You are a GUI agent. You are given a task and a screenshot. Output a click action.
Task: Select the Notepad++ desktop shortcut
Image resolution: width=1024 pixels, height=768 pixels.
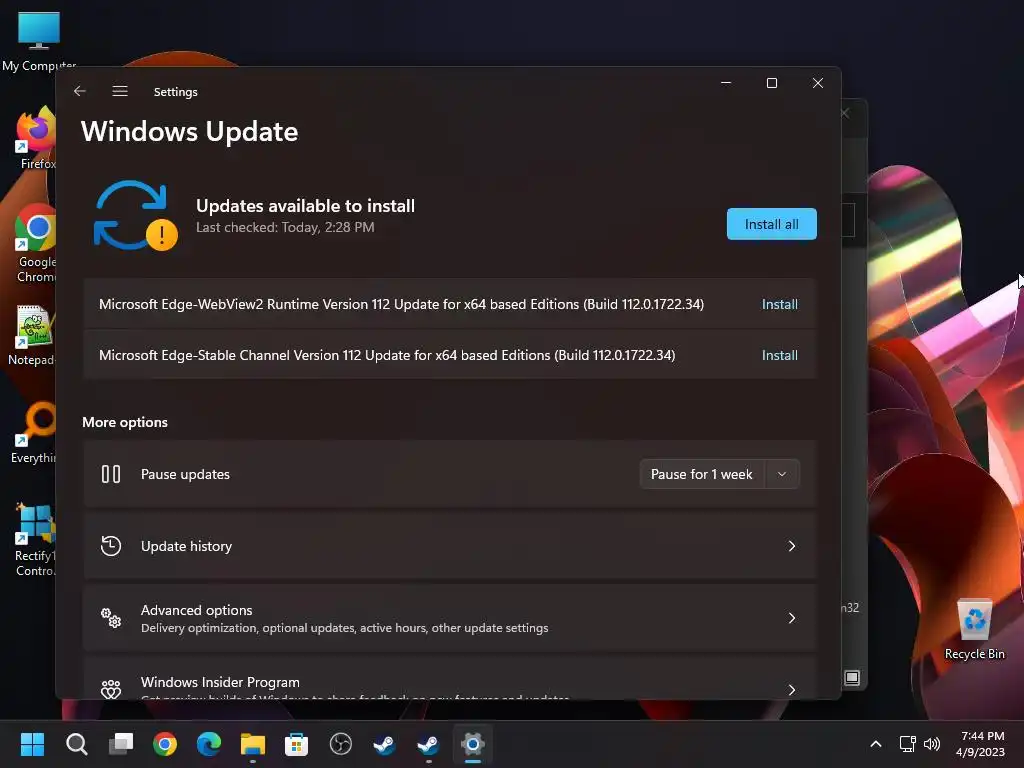point(33,336)
